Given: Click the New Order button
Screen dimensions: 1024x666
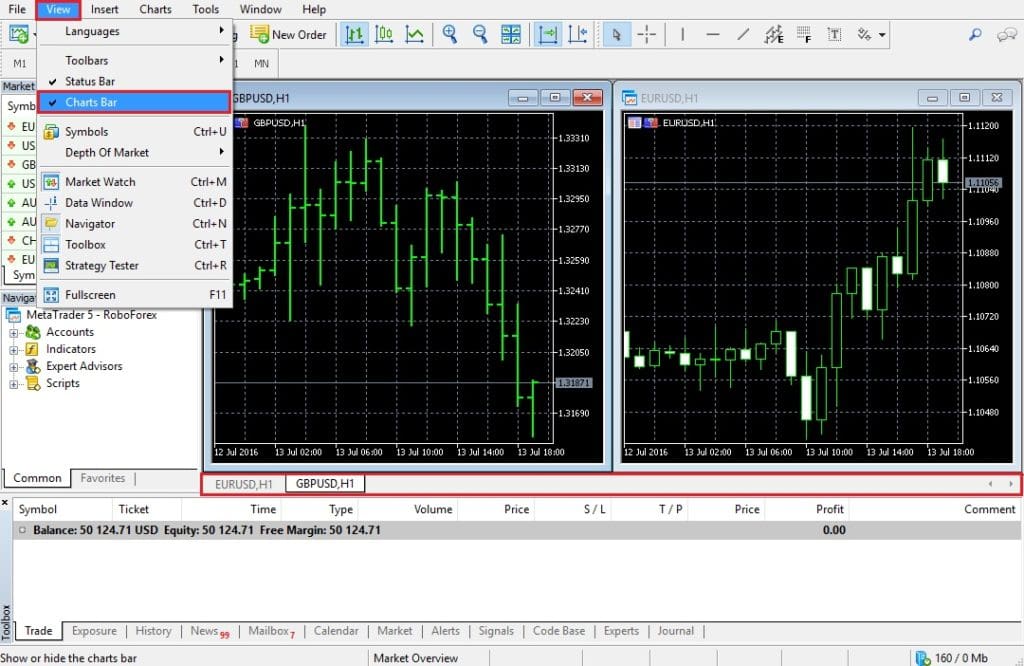Looking at the screenshot, I should pyautogui.click(x=288, y=35).
